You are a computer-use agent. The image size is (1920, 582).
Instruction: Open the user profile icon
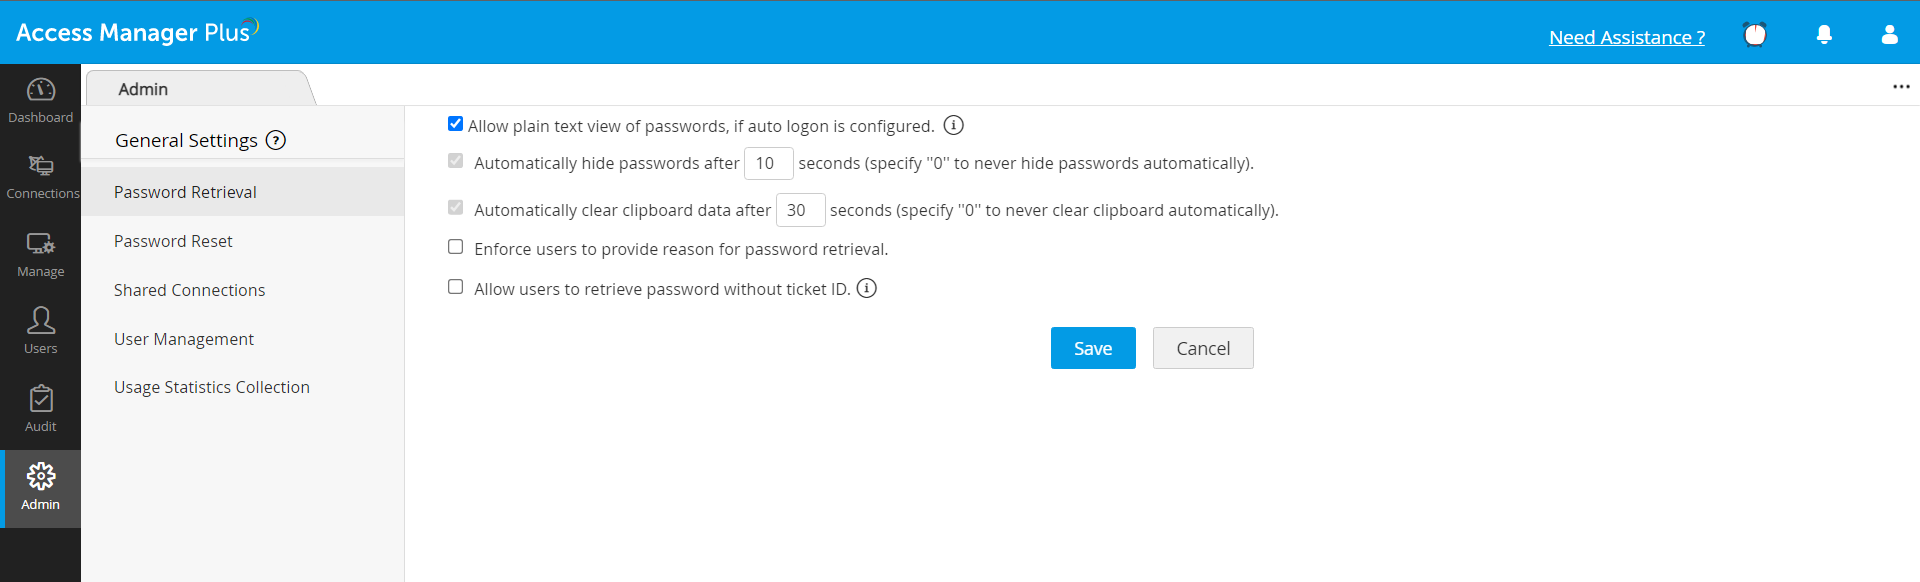1889,35
